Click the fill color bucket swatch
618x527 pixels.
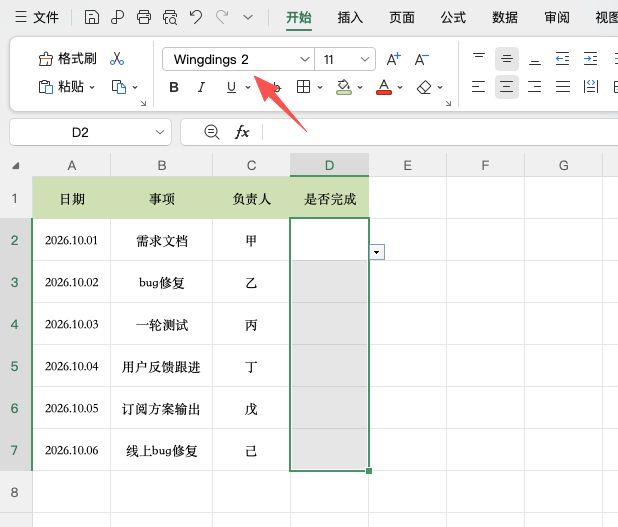click(344, 87)
